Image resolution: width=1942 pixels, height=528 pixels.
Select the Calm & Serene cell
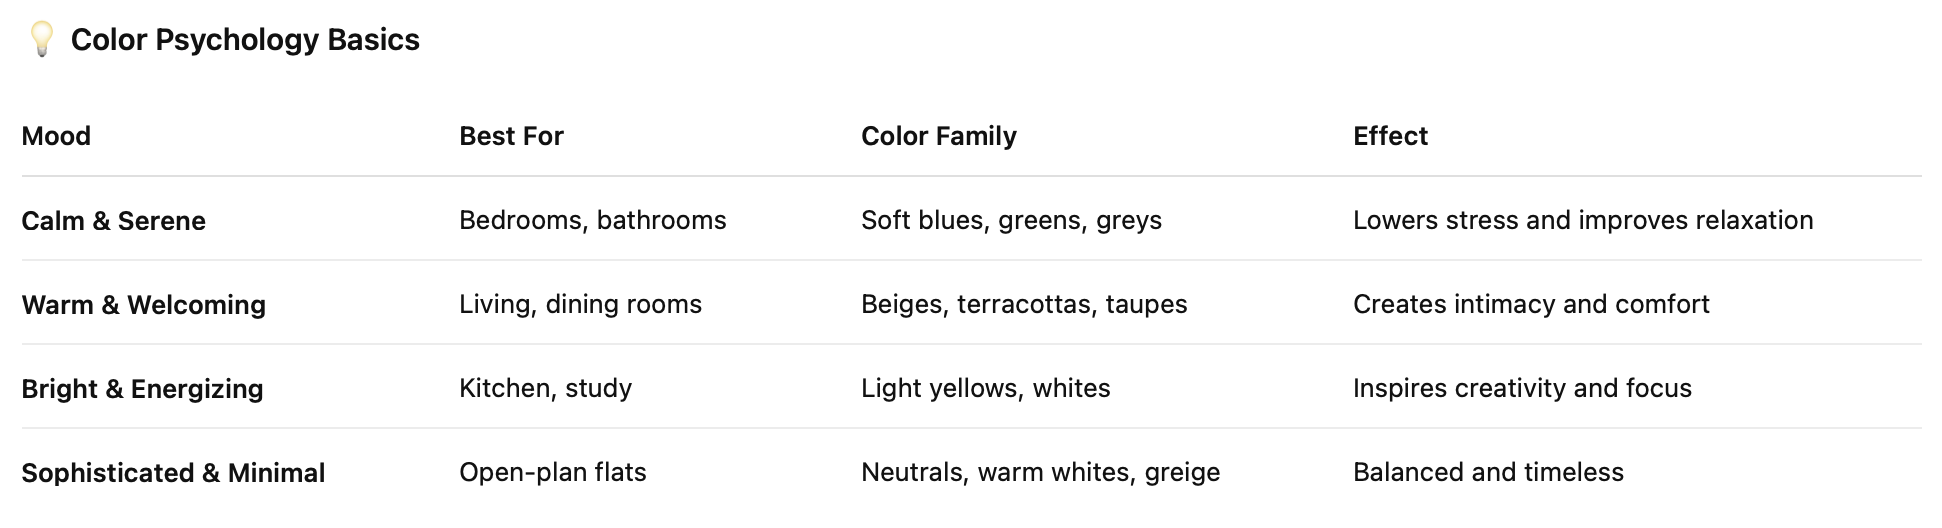114,220
